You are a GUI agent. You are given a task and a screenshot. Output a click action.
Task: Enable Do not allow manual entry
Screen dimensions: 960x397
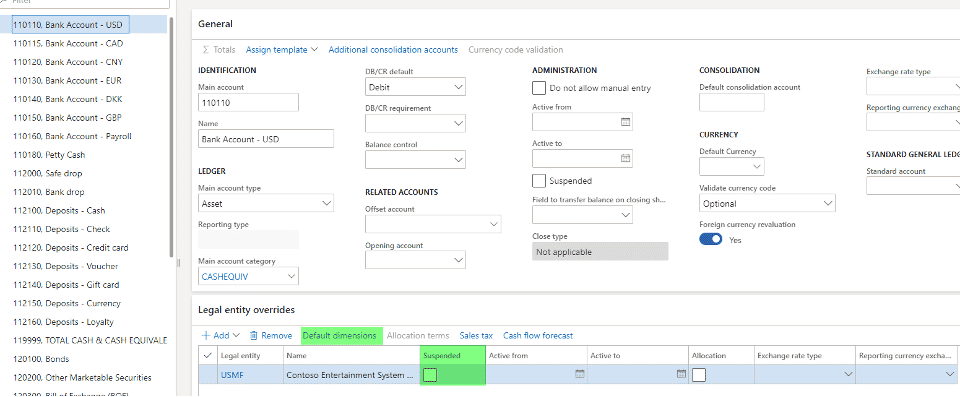click(x=539, y=88)
